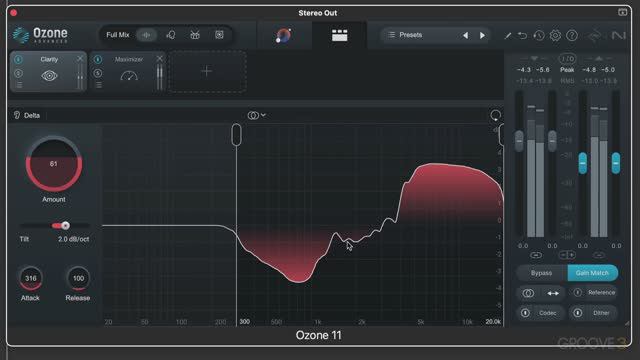Toggle the Maximizer module power button
The image size is (640, 360).
coord(98,60)
